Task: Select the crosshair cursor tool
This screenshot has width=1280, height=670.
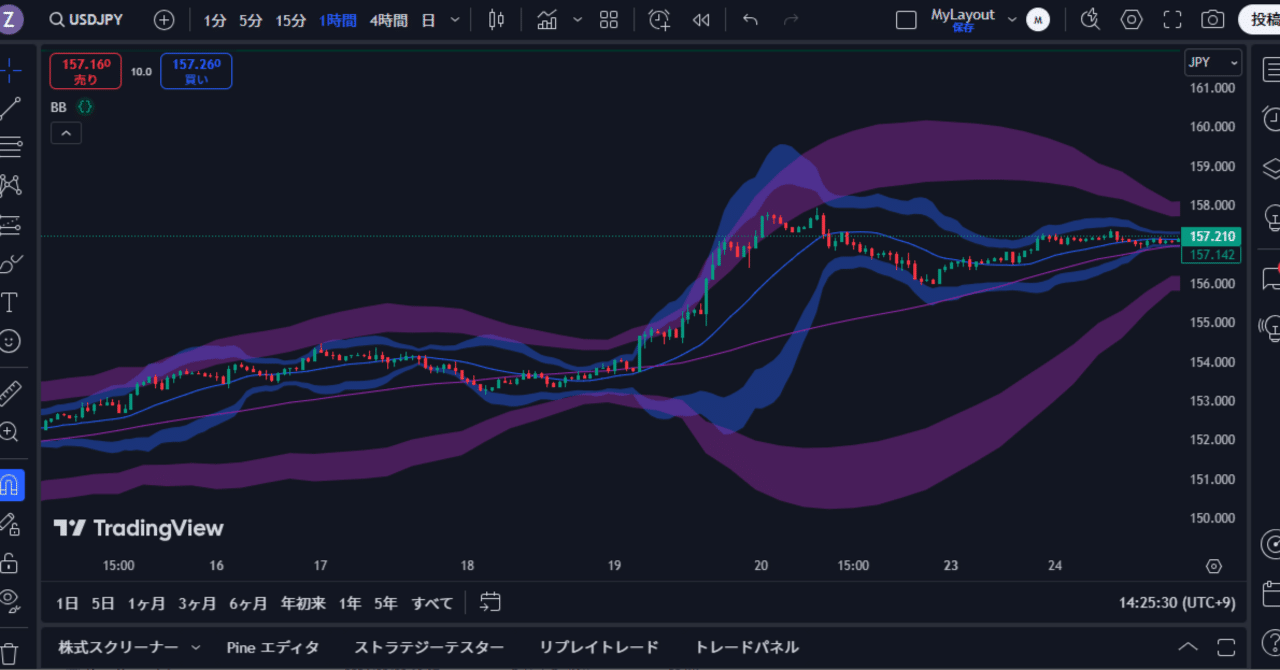Action: 11,69
